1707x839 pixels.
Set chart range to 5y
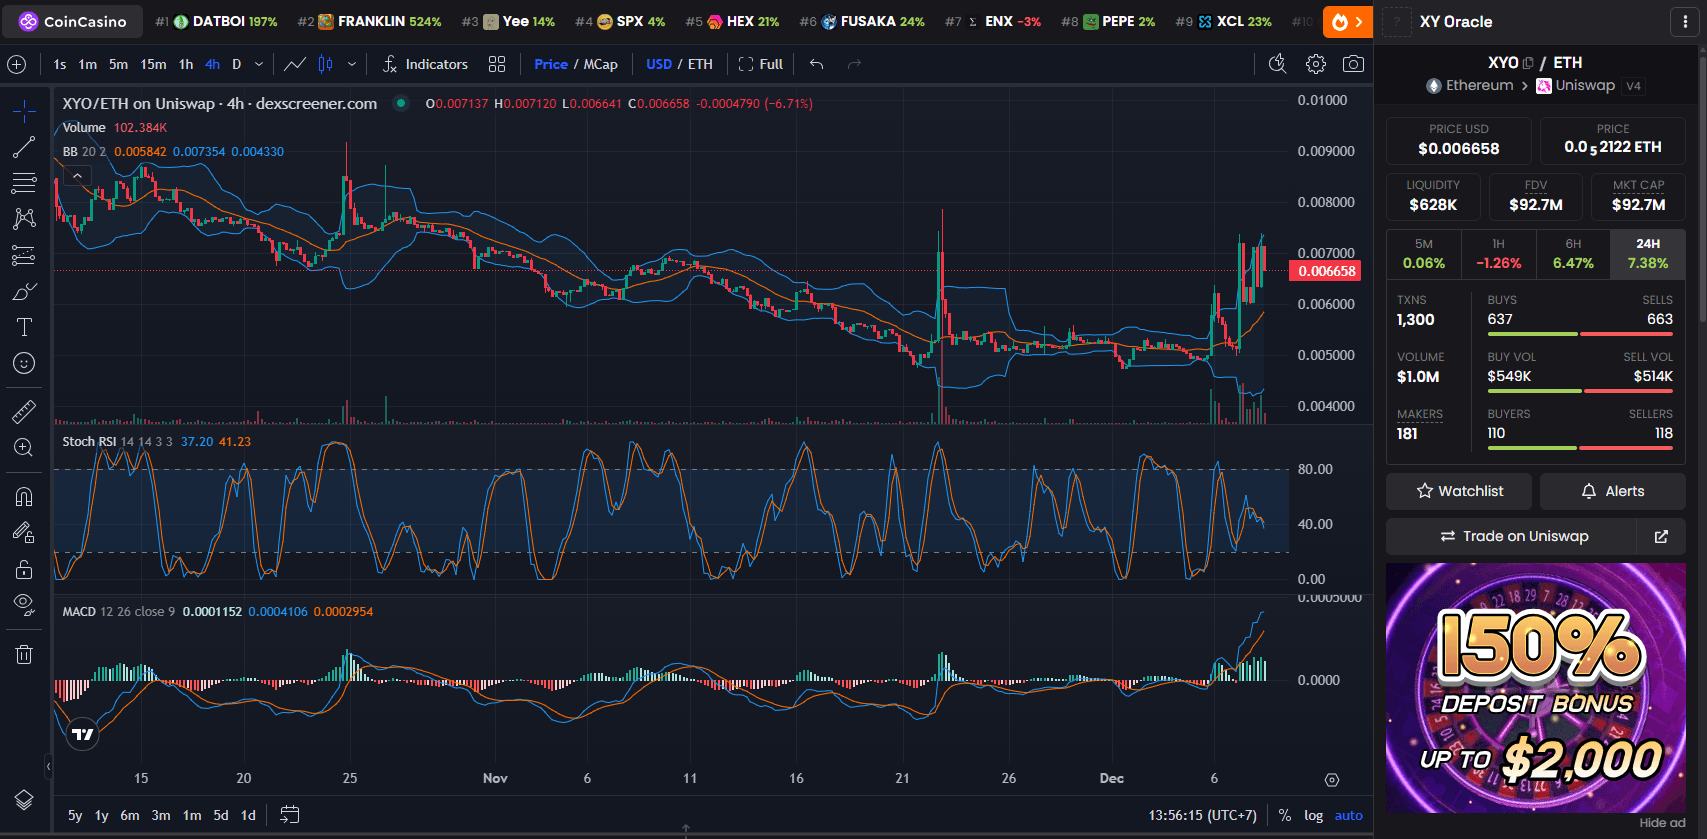[x=75, y=815]
